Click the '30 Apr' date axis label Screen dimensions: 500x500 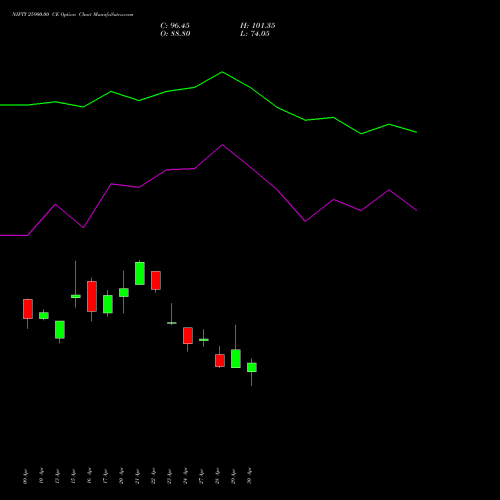(x=250, y=477)
